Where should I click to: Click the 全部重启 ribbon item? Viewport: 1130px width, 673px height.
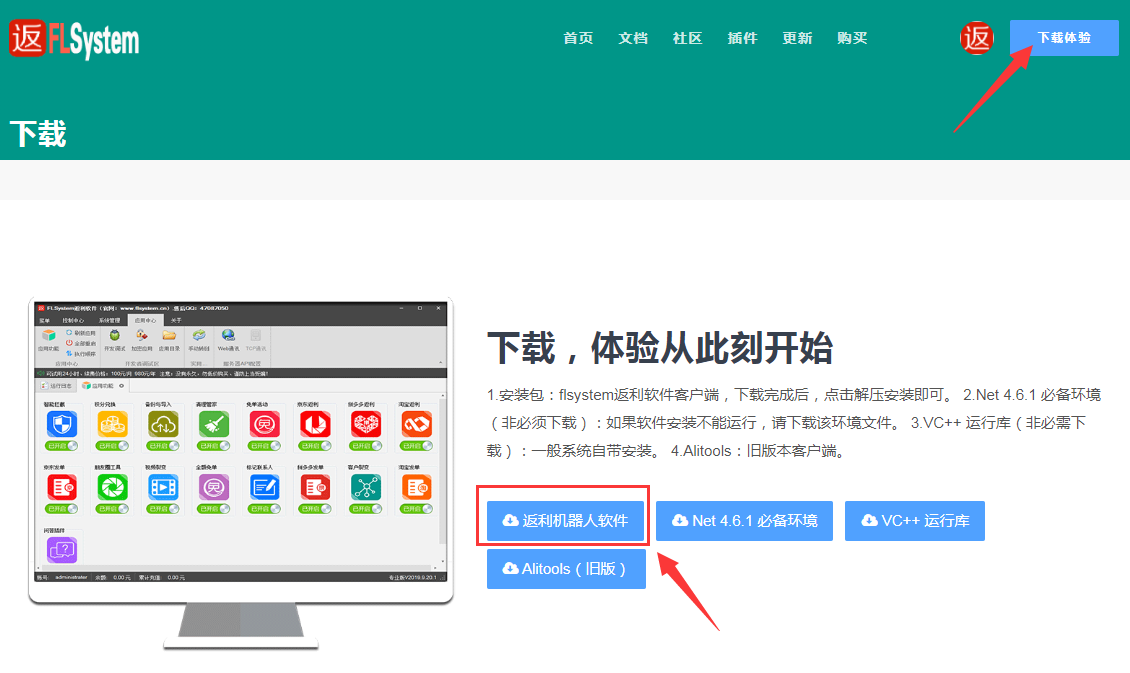81,343
